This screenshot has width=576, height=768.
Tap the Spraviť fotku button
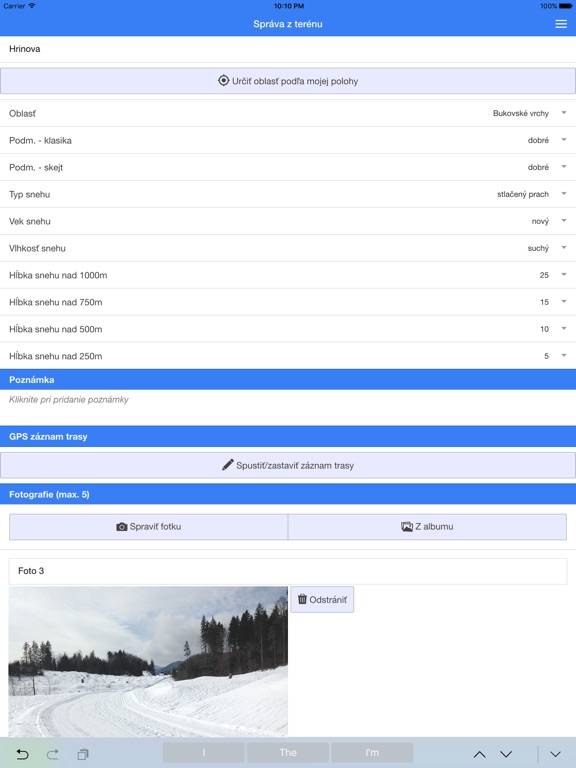pyautogui.click(x=148, y=527)
